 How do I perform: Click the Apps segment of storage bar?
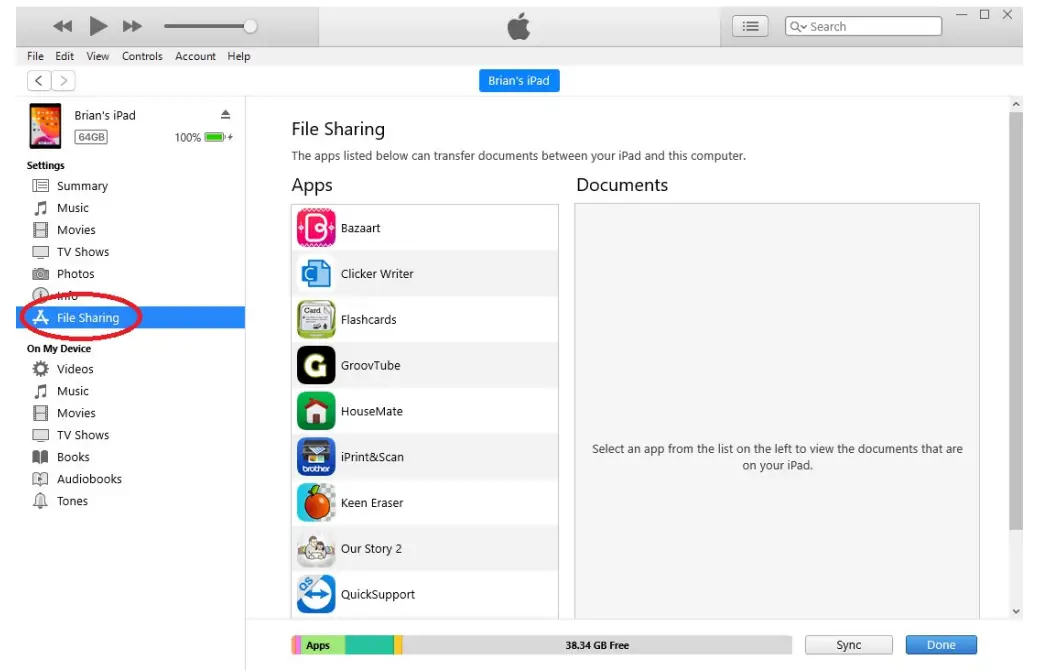pyautogui.click(x=323, y=645)
